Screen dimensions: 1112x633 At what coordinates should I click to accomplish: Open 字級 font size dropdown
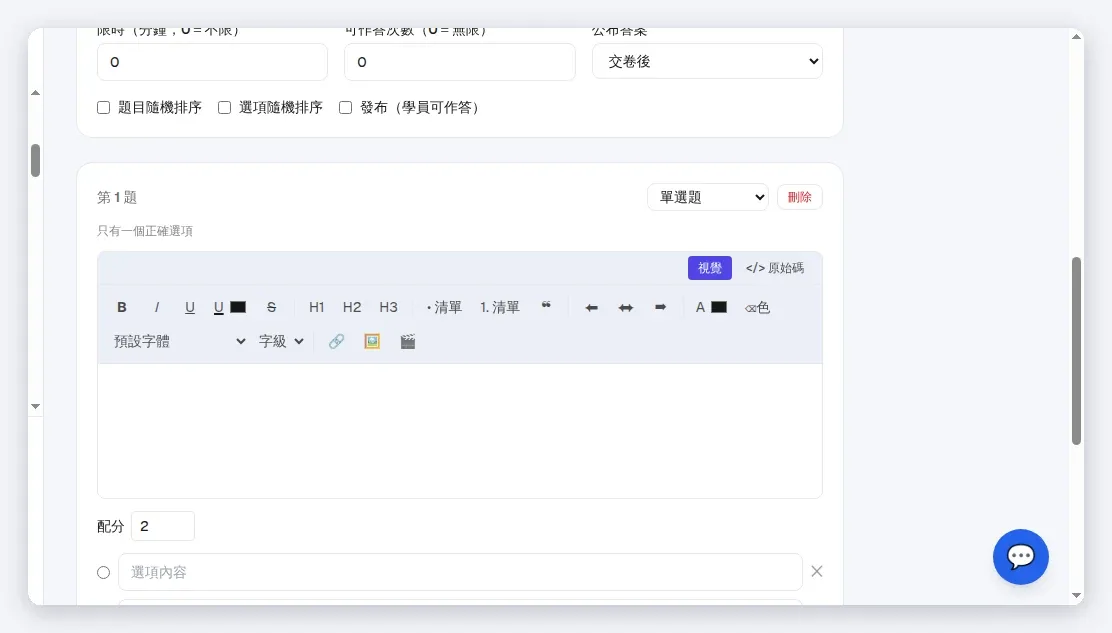click(281, 341)
